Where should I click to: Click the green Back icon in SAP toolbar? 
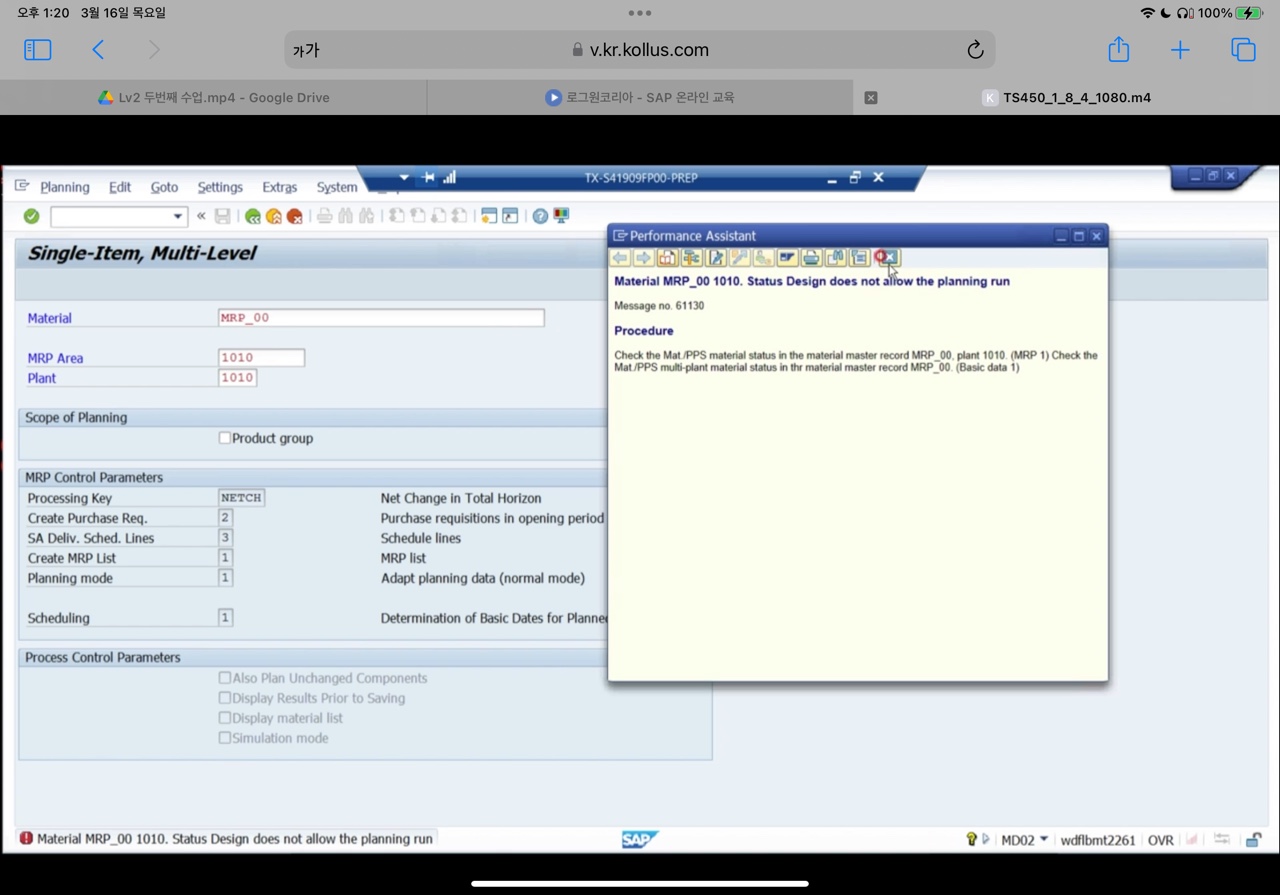(x=253, y=216)
